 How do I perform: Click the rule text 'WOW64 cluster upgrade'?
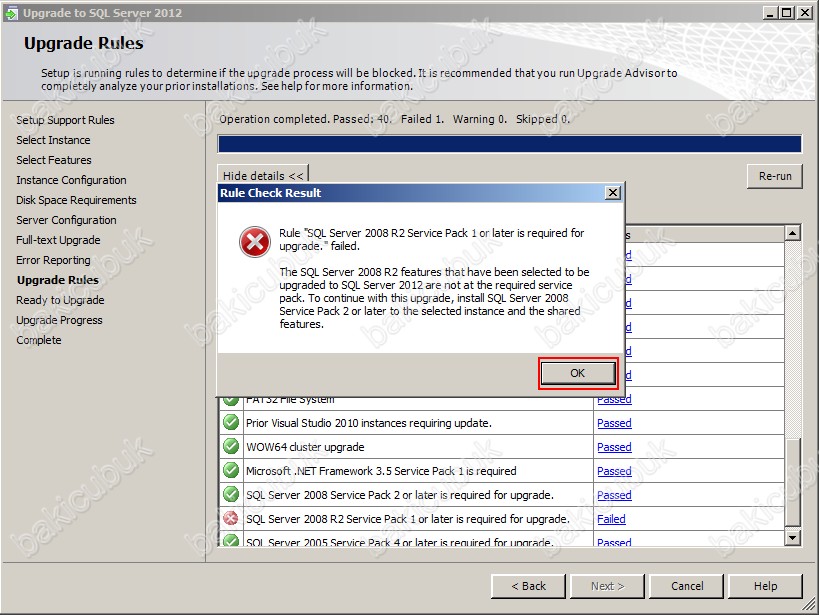[x=305, y=447]
